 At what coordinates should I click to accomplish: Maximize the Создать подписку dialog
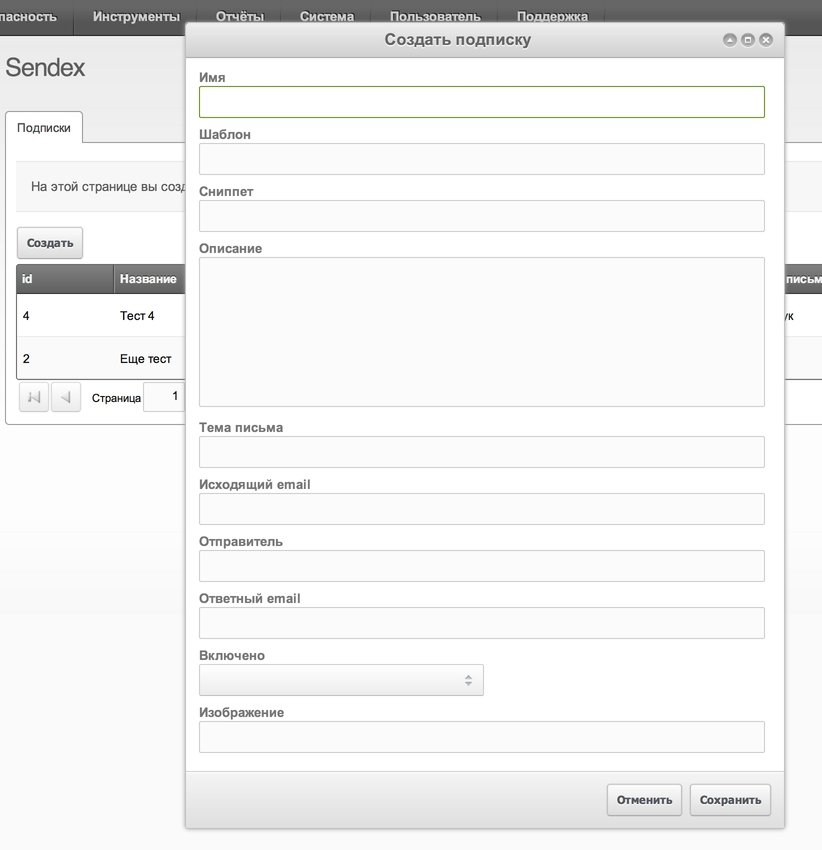[x=748, y=40]
